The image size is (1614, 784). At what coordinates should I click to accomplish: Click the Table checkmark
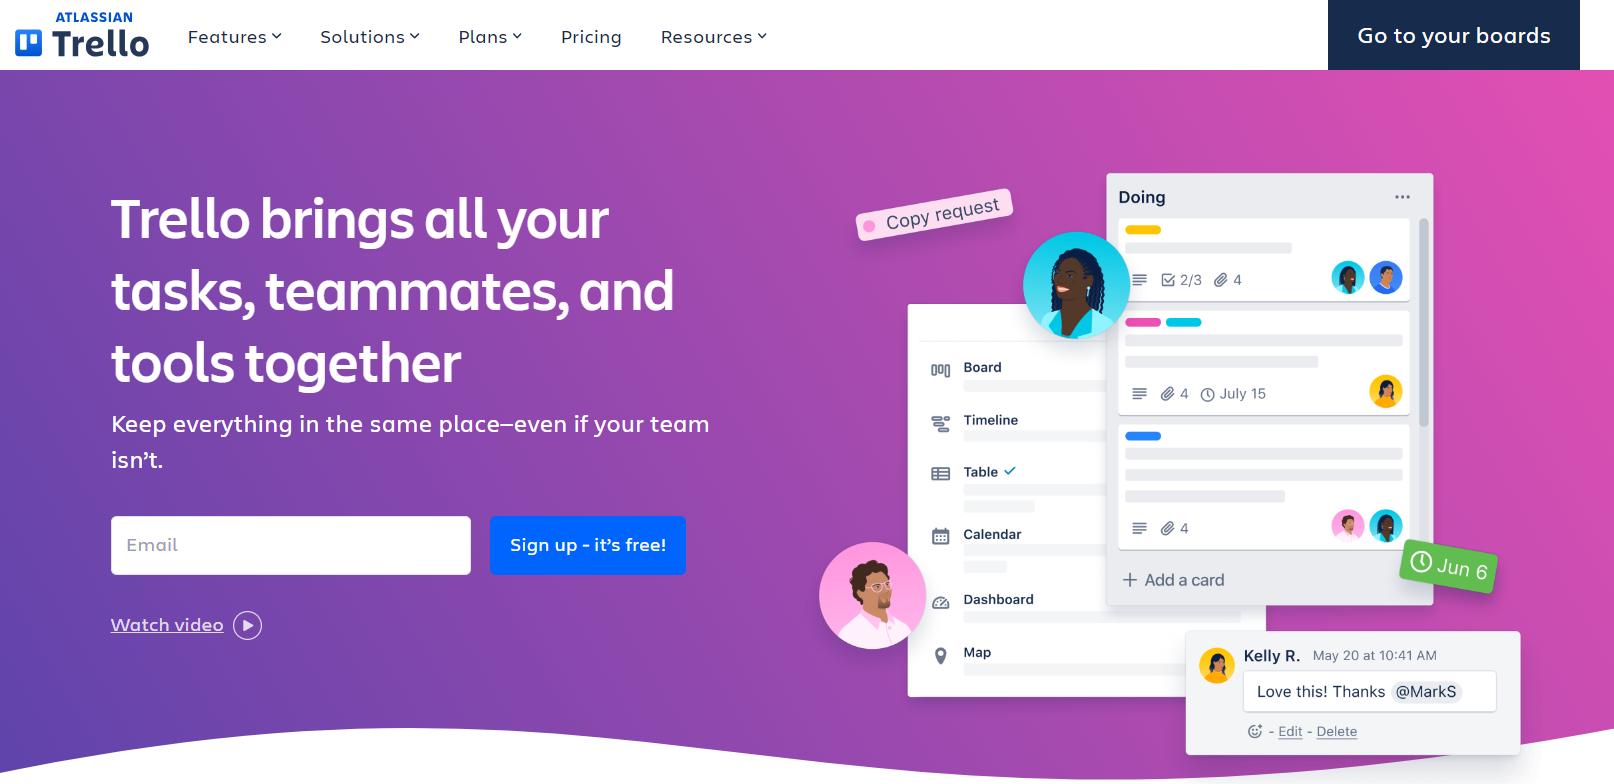(x=1010, y=471)
